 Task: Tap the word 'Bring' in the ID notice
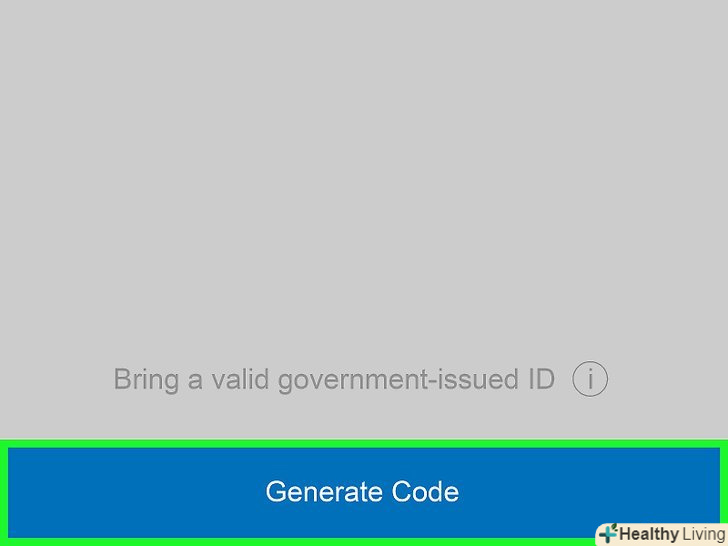tap(146, 380)
